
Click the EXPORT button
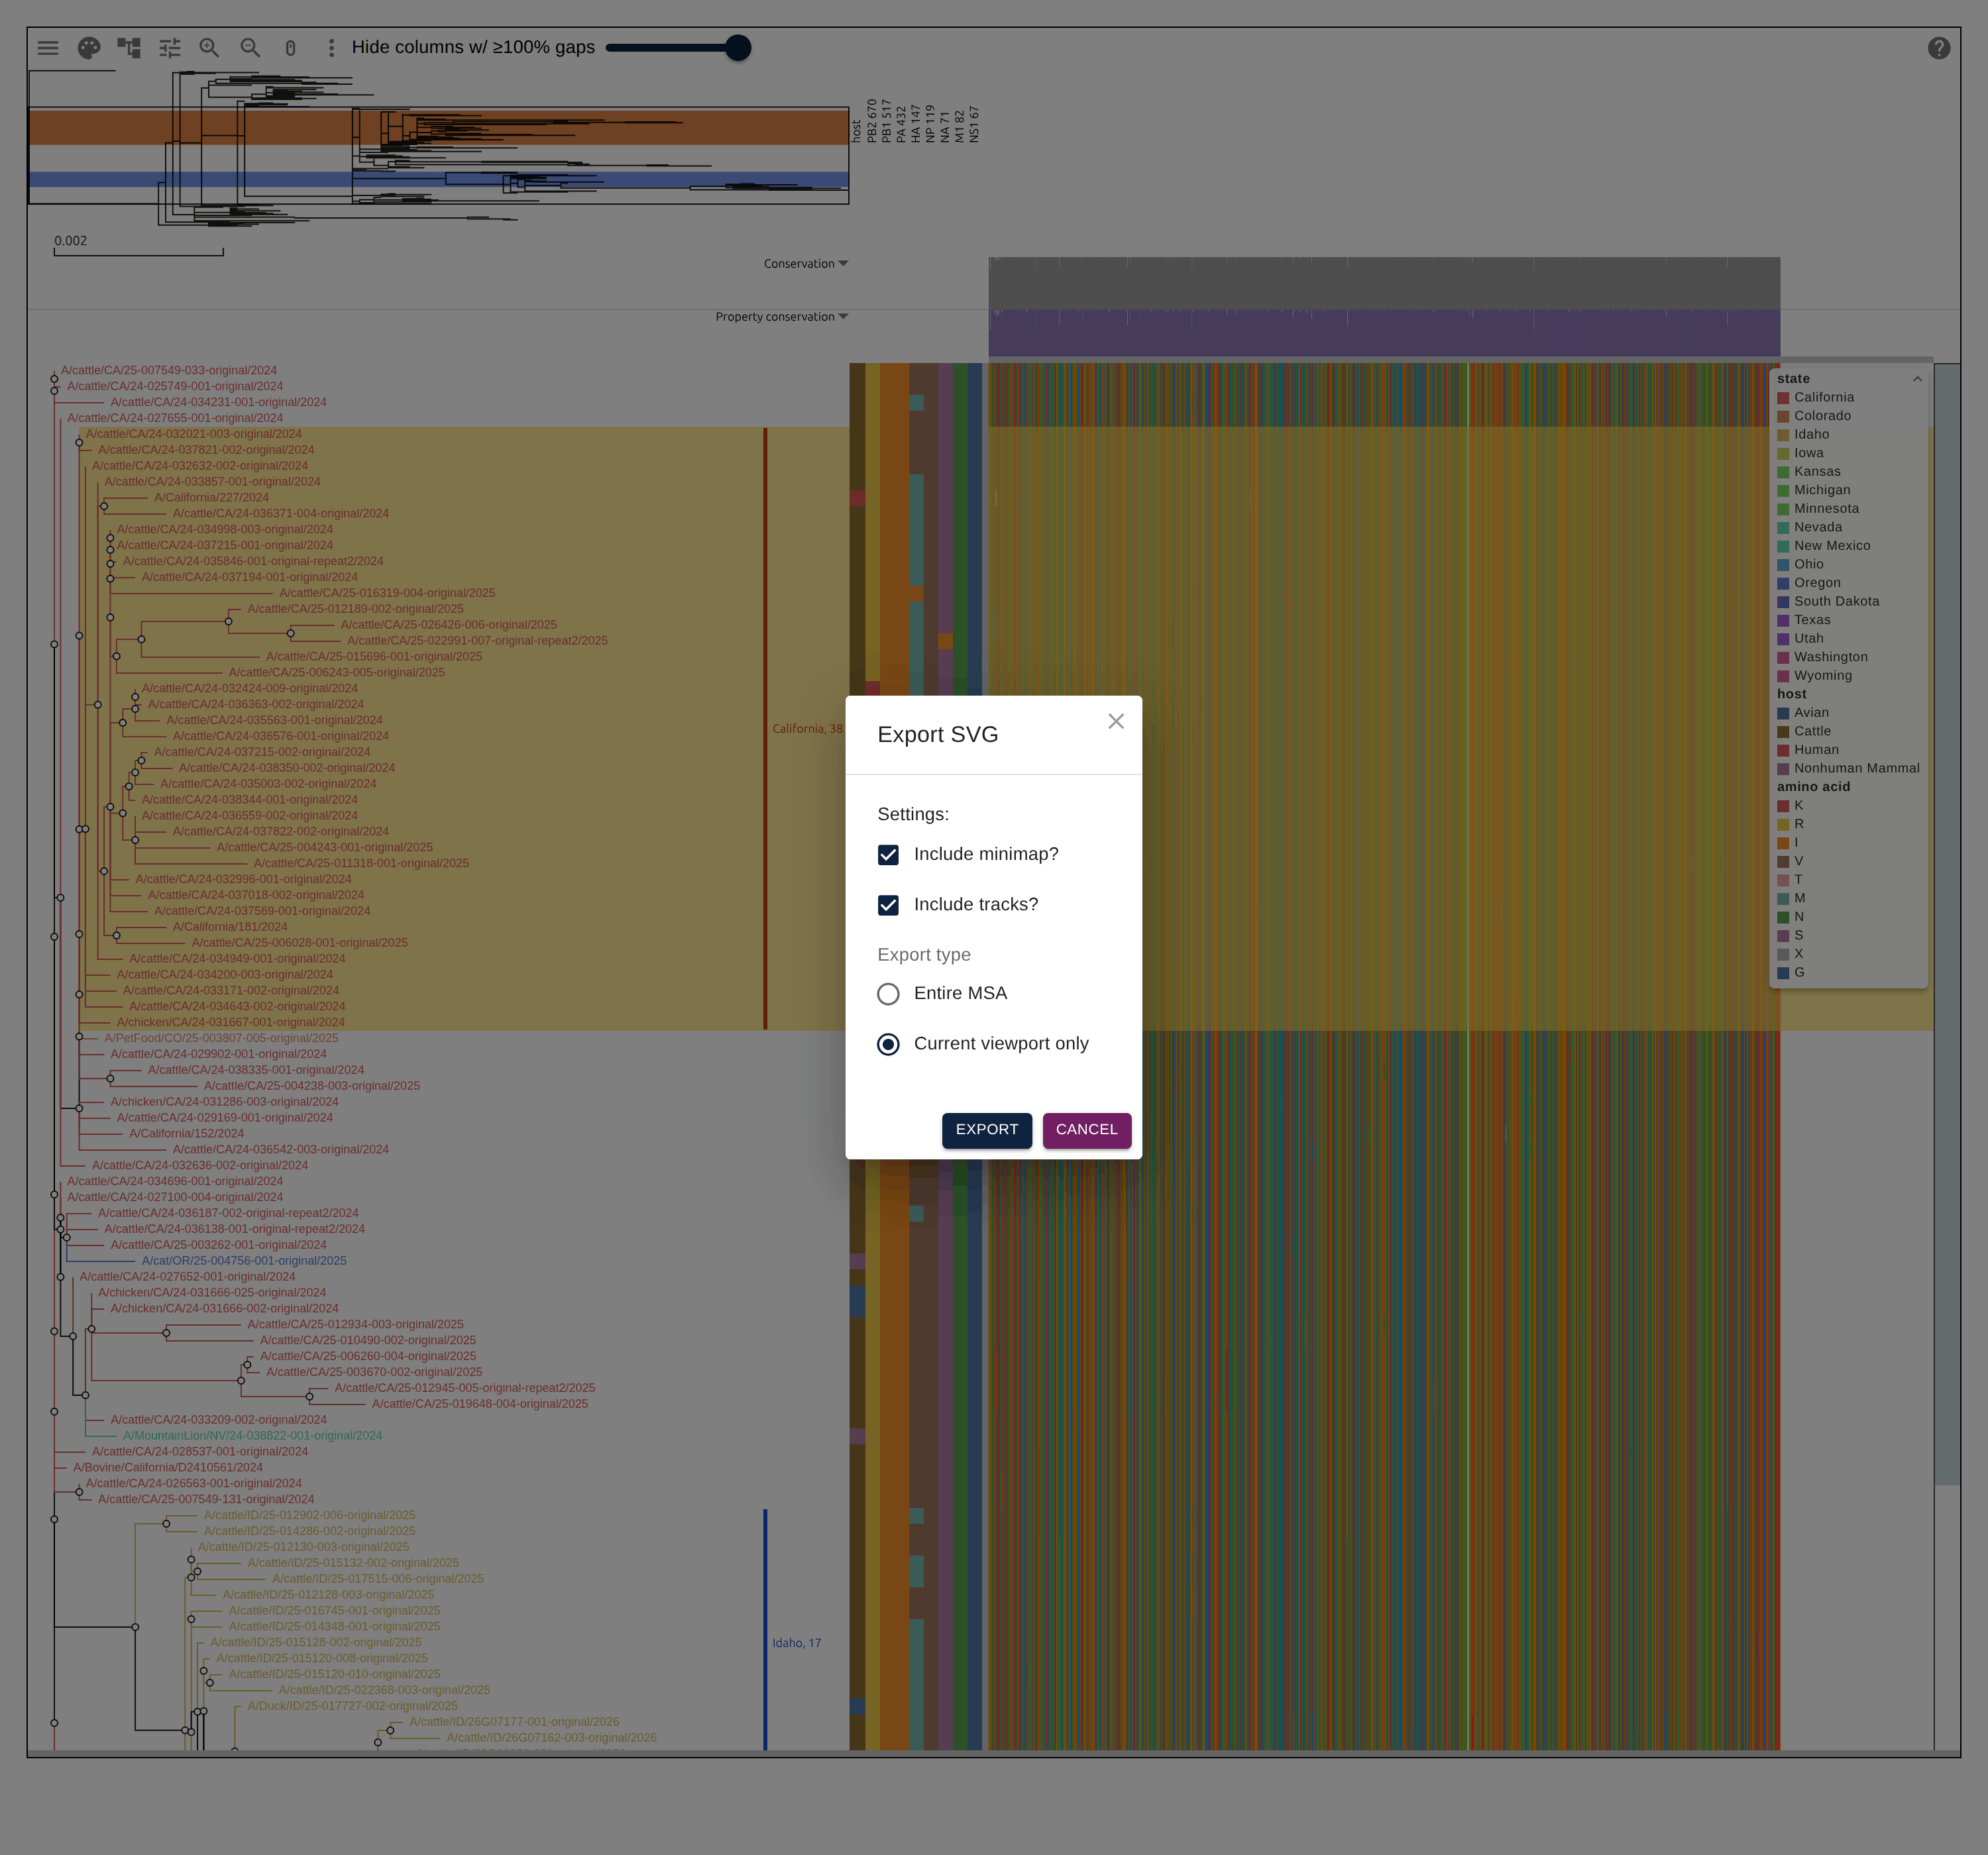coord(987,1130)
